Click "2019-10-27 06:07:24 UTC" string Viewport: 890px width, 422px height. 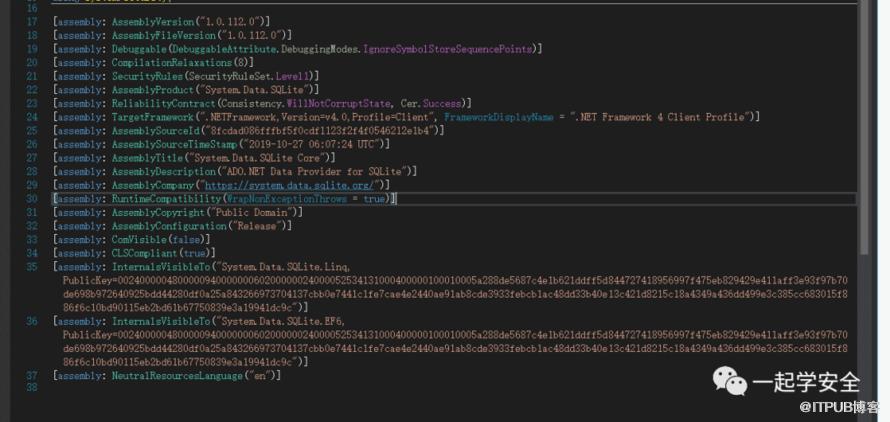[x=312, y=144]
